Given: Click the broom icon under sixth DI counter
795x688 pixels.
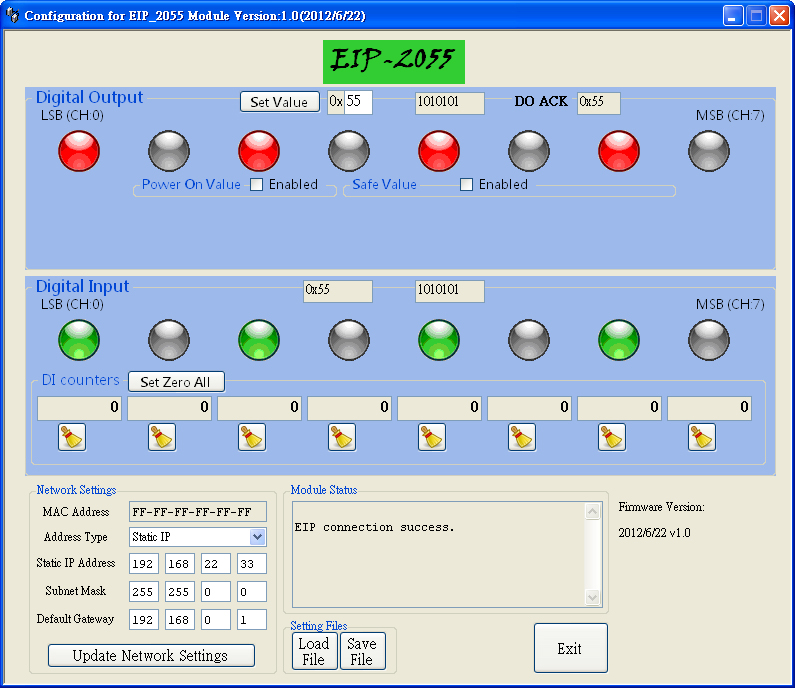Looking at the screenshot, I should tap(522, 437).
